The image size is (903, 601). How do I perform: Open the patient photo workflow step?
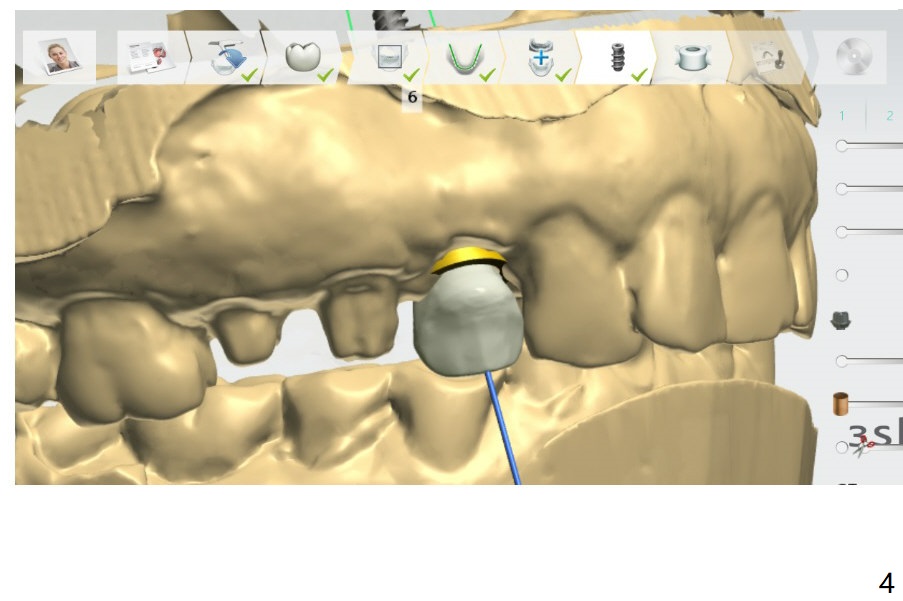(59, 58)
